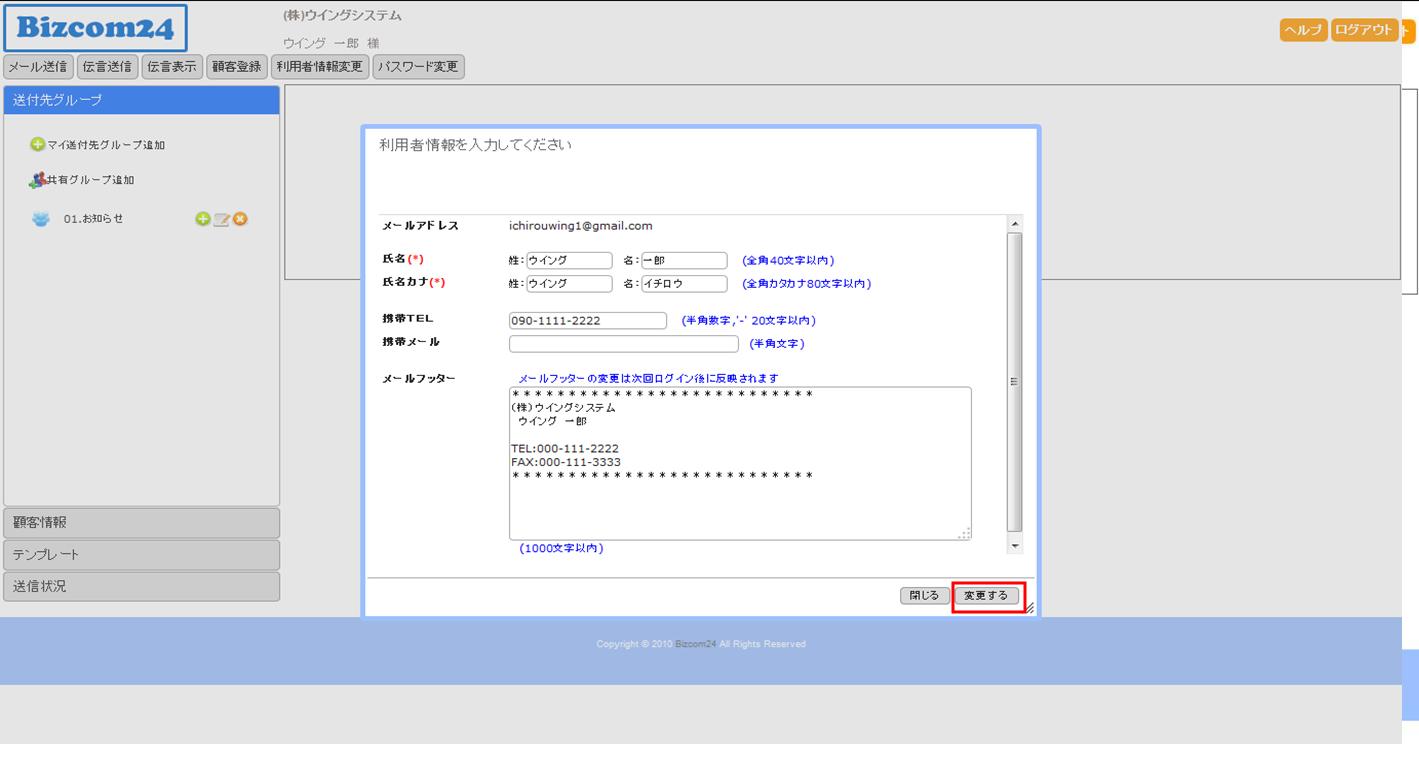Click the Bizcom24 logo
This screenshot has height=783, width=1419.
(x=95, y=28)
